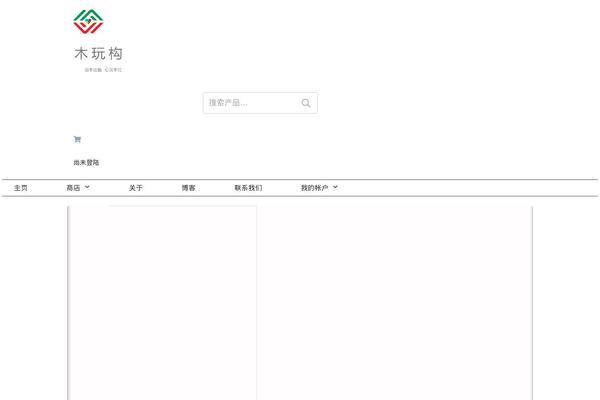Click the 木玩构 diamond logo
The width and height of the screenshot is (600, 400).
click(x=88, y=21)
